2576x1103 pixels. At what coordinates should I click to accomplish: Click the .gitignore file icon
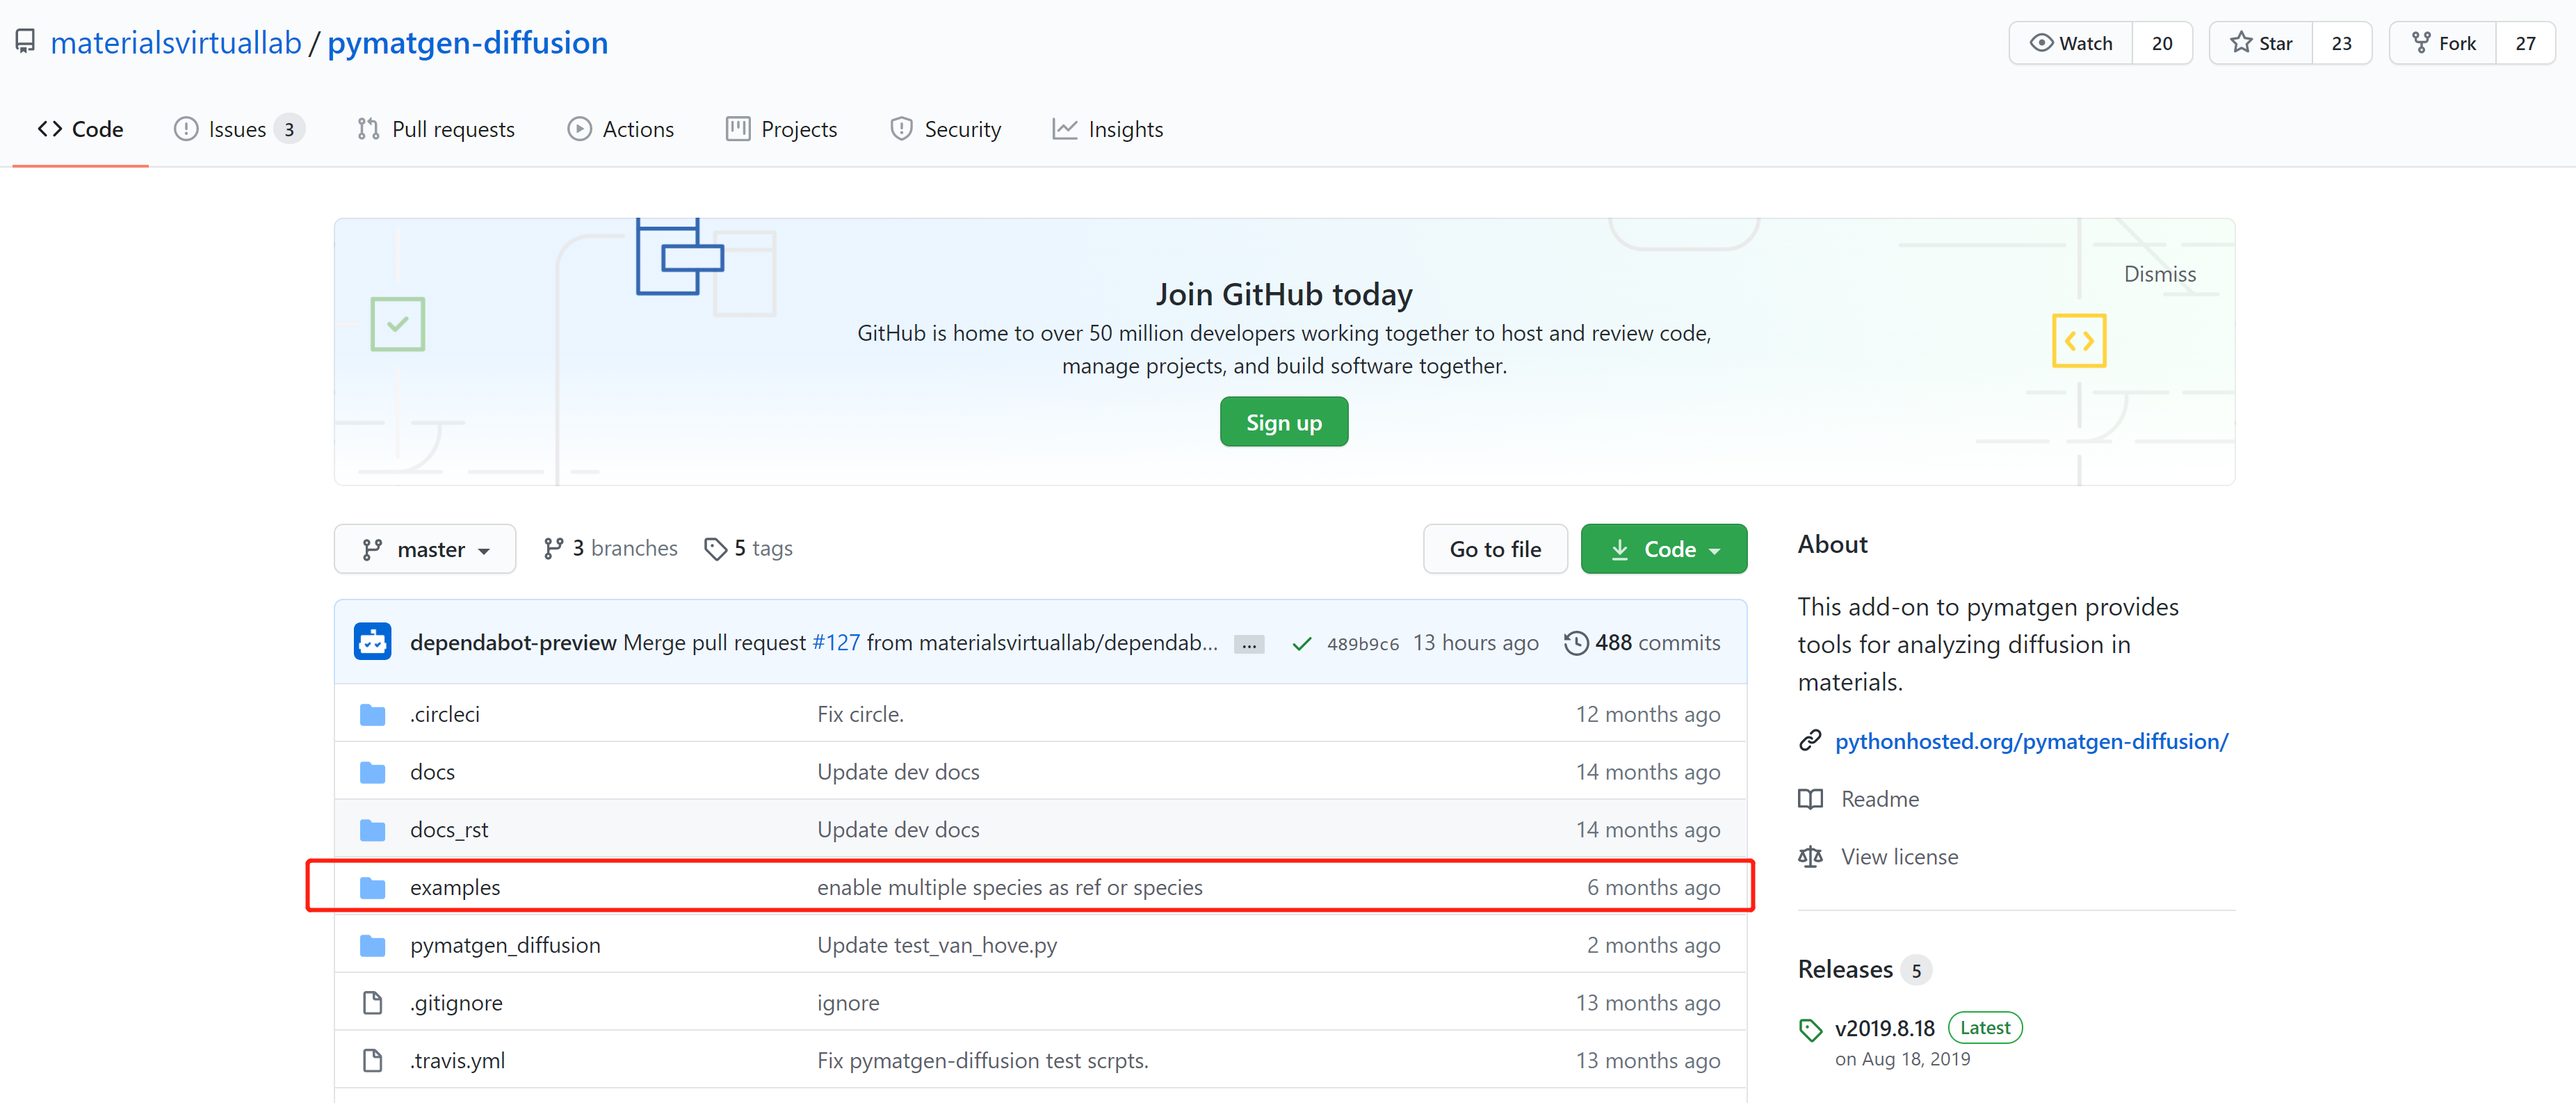[x=372, y=1003]
